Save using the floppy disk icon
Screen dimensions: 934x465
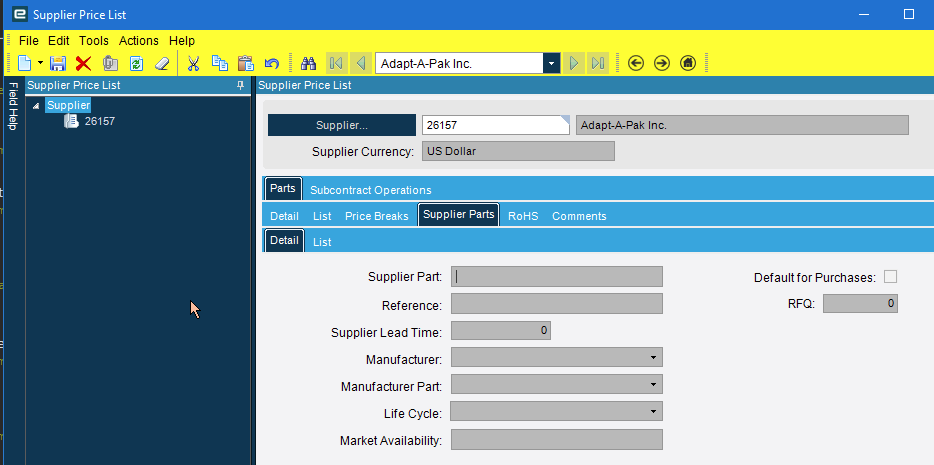pos(58,63)
